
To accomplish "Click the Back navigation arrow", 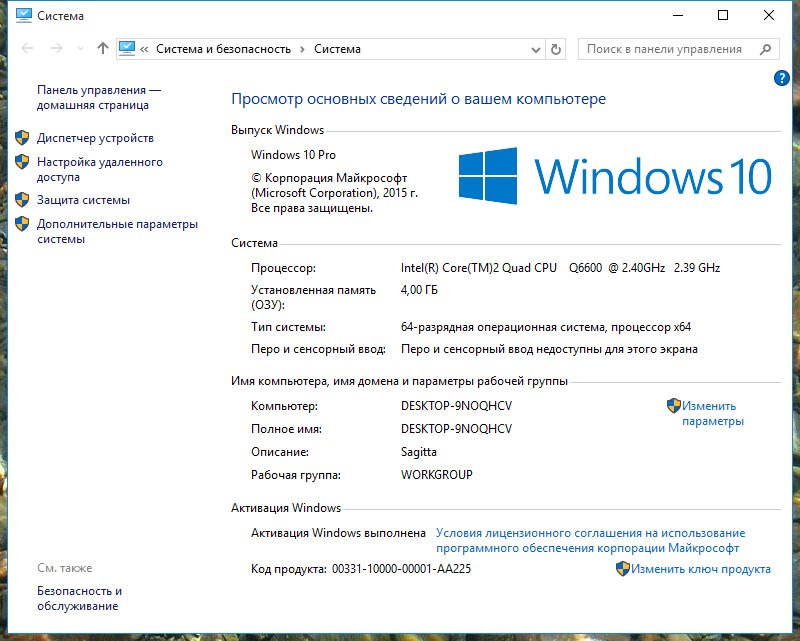I will point(27,48).
